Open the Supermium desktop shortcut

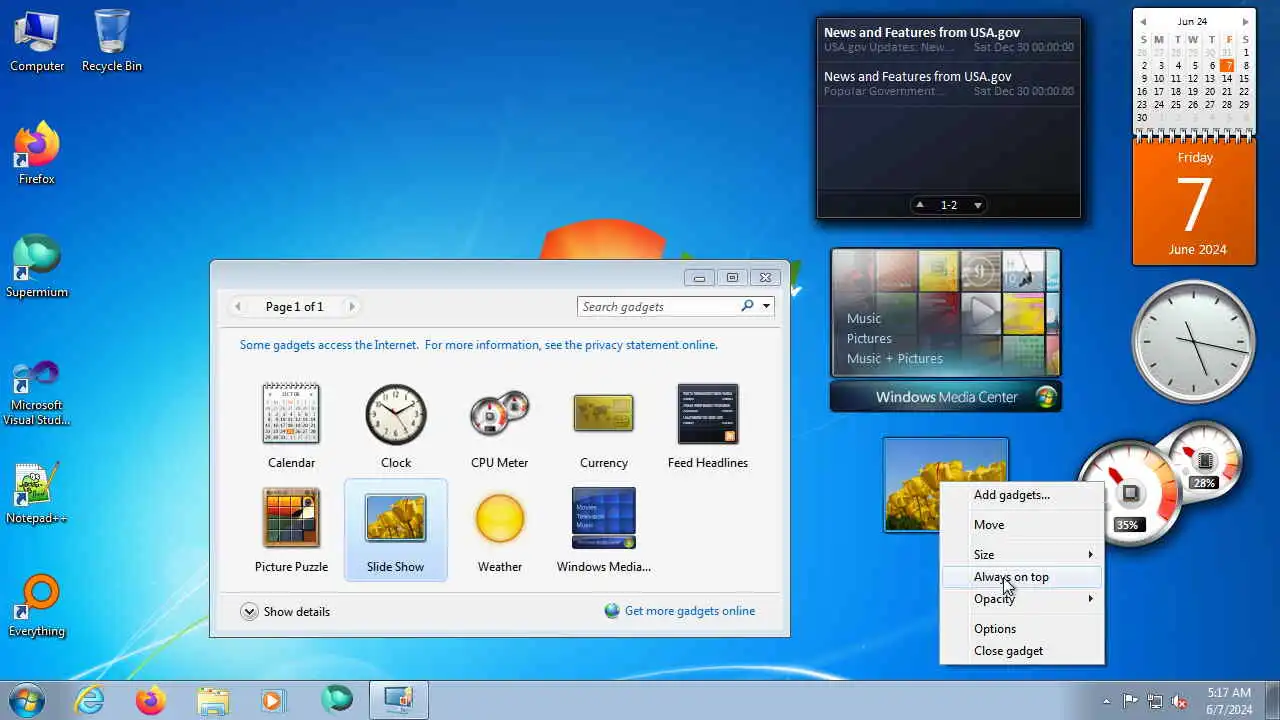tap(37, 267)
